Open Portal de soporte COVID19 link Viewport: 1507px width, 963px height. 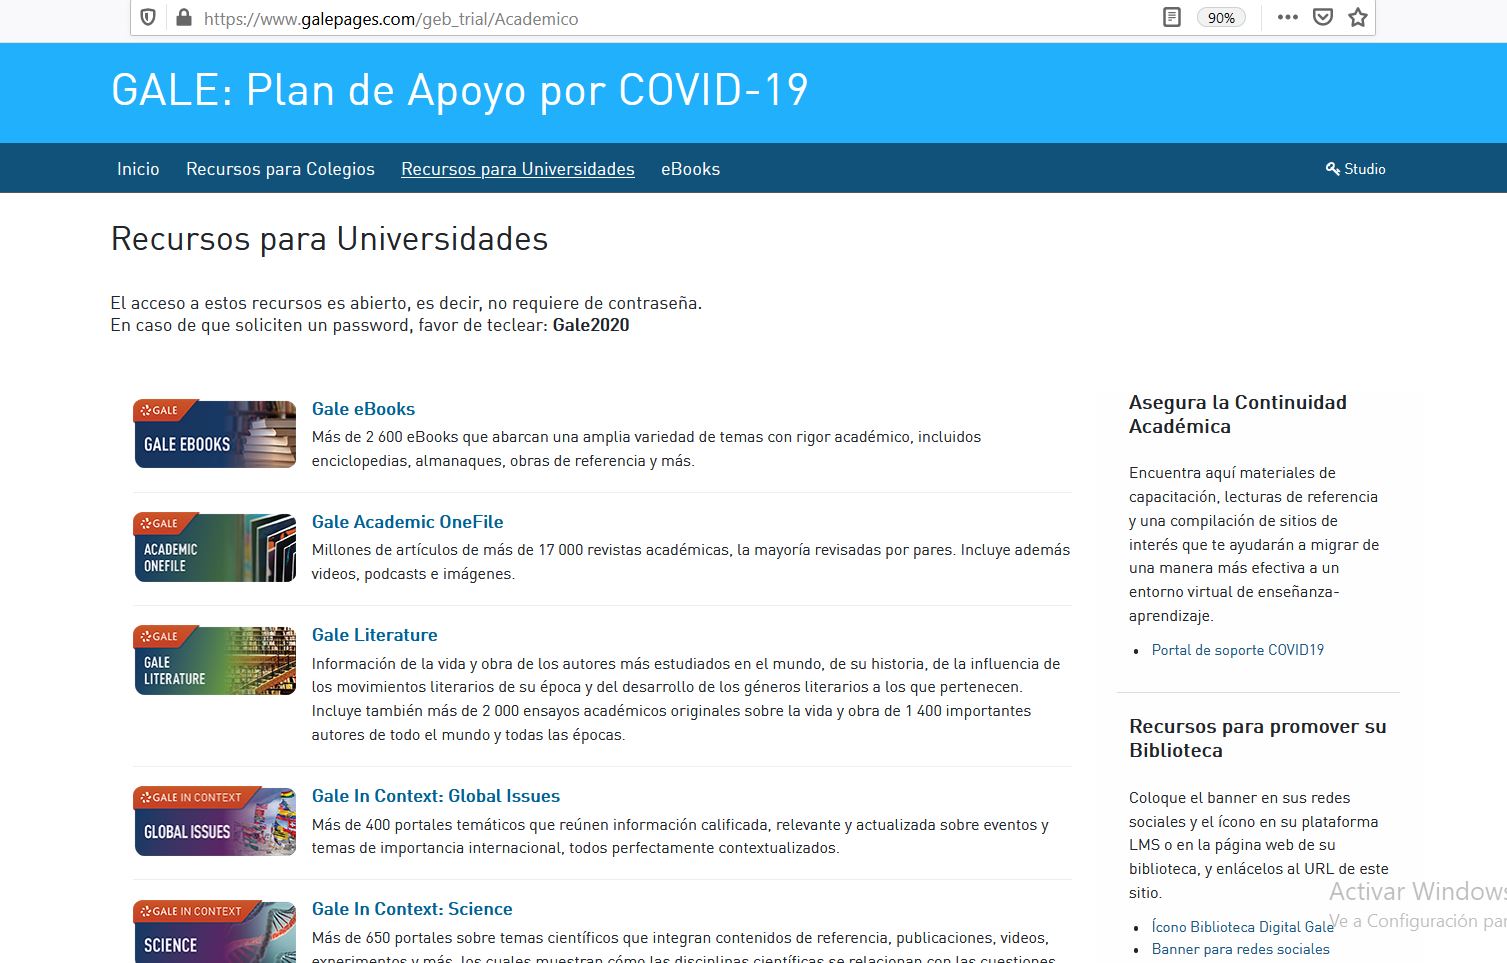[1238, 650]
